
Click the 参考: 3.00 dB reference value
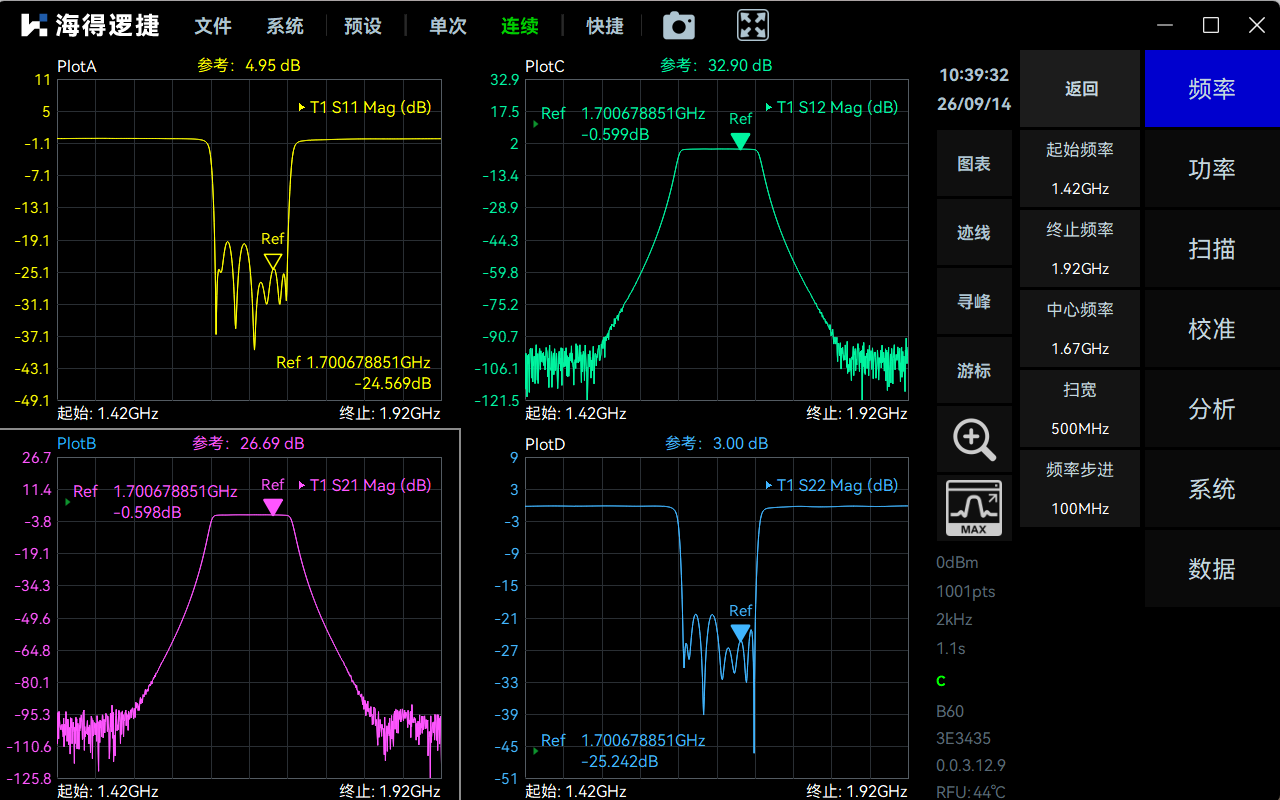pyautogui.click(x=716, y=443)
